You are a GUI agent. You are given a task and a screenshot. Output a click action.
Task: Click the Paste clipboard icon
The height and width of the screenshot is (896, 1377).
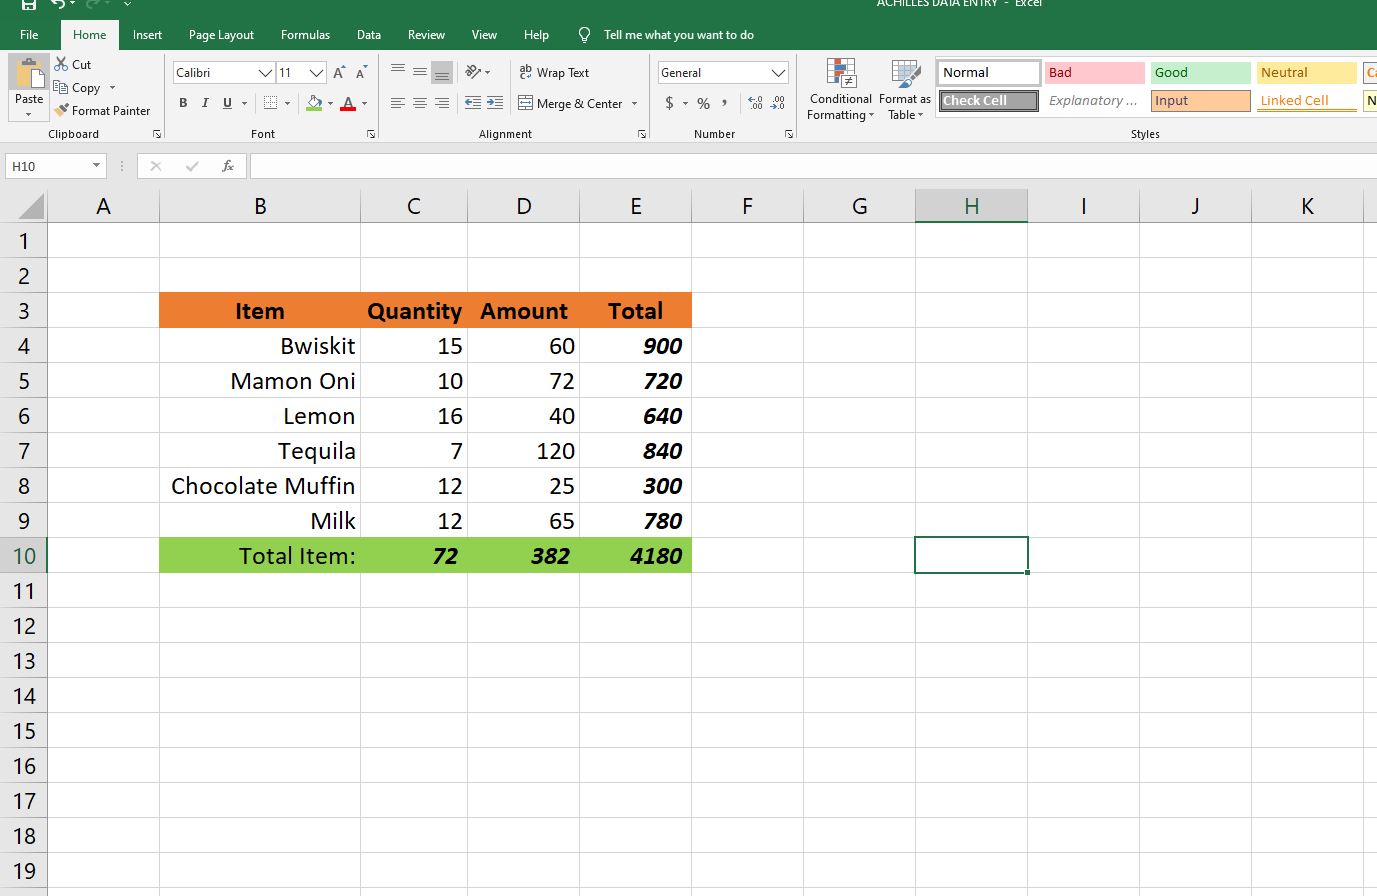(x=29, y=76)
